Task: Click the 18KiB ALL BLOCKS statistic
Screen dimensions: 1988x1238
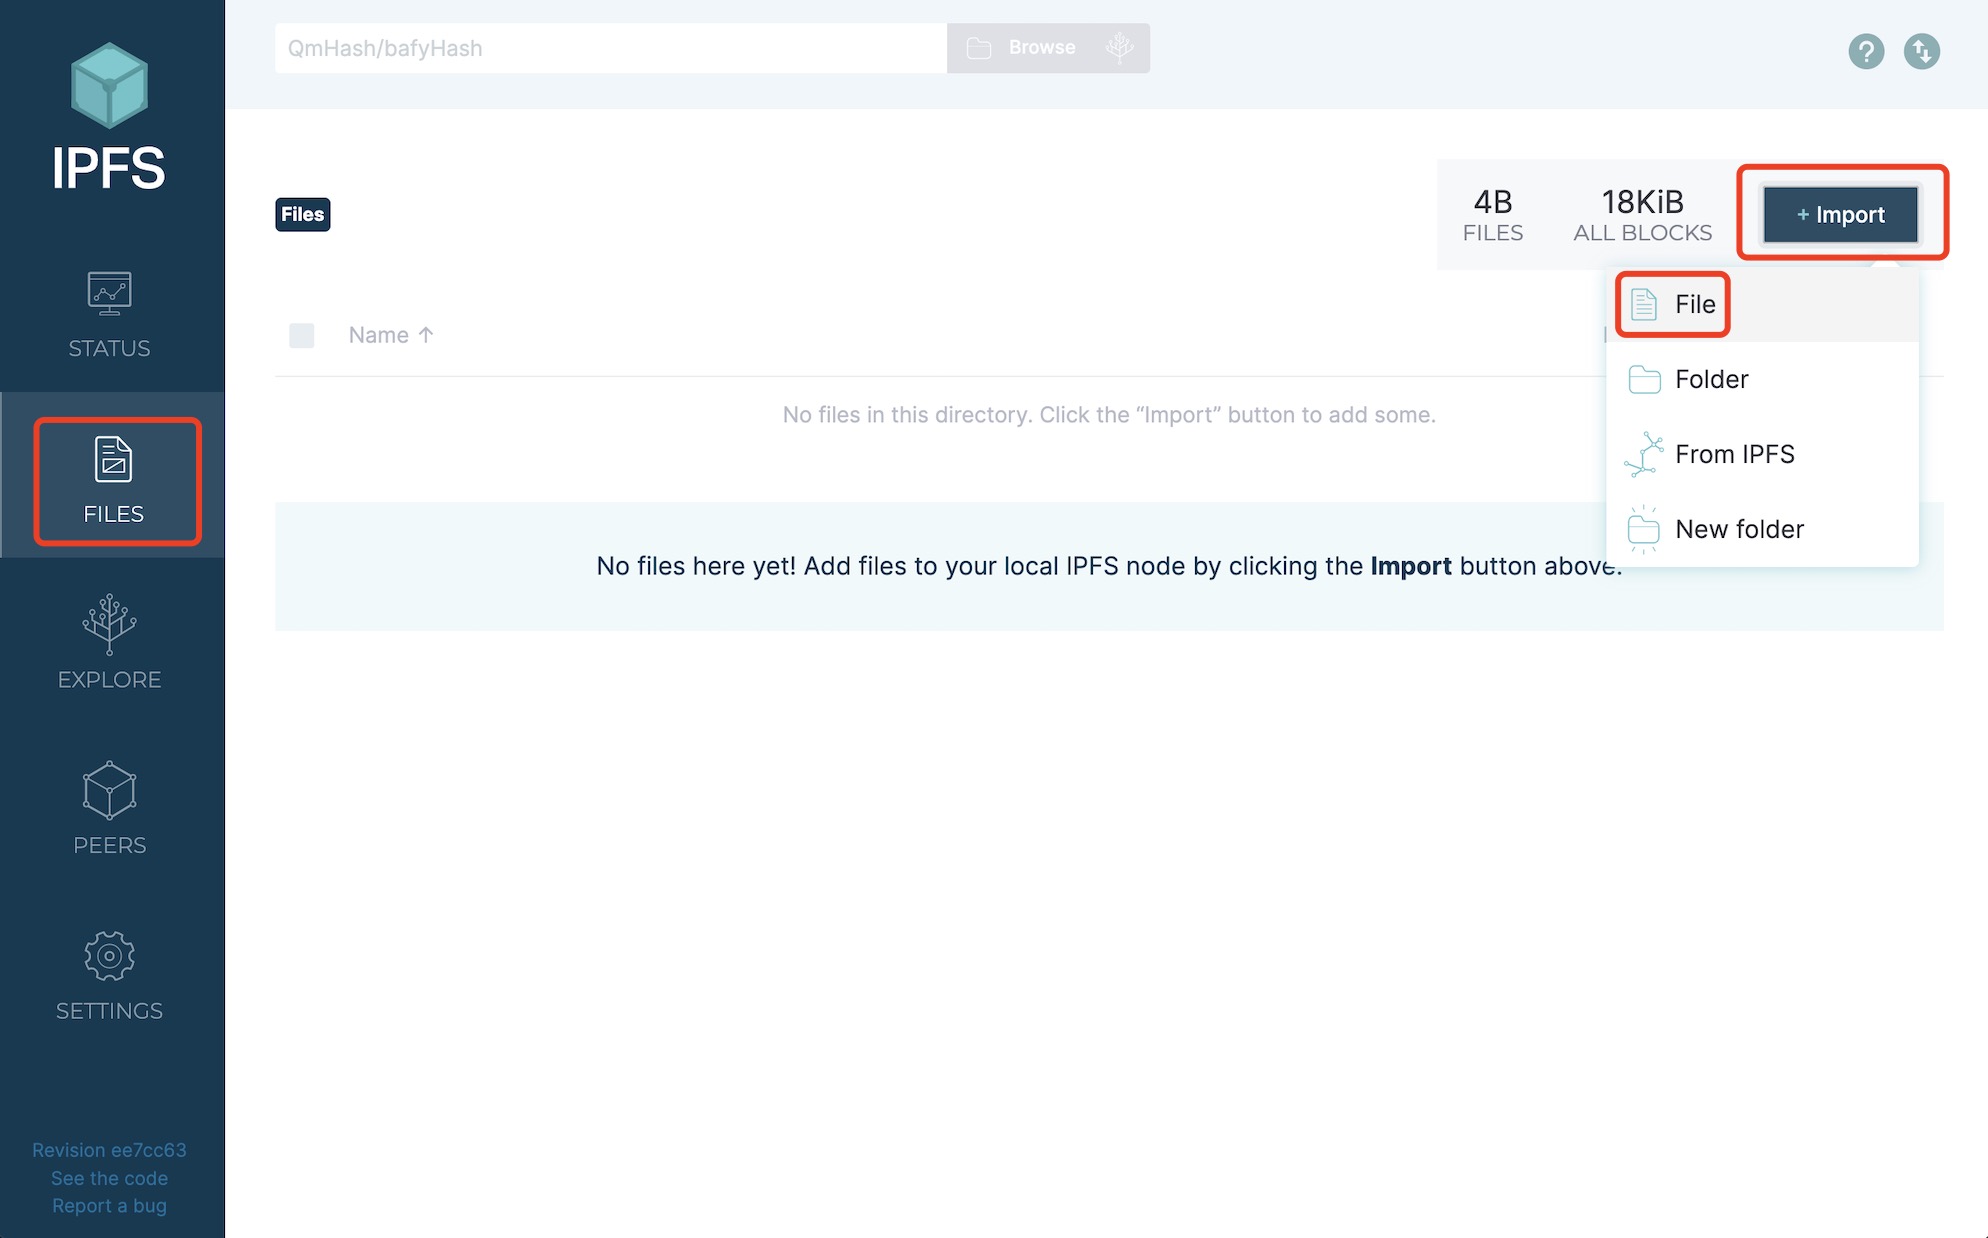Action: (x=1643, y=215)
